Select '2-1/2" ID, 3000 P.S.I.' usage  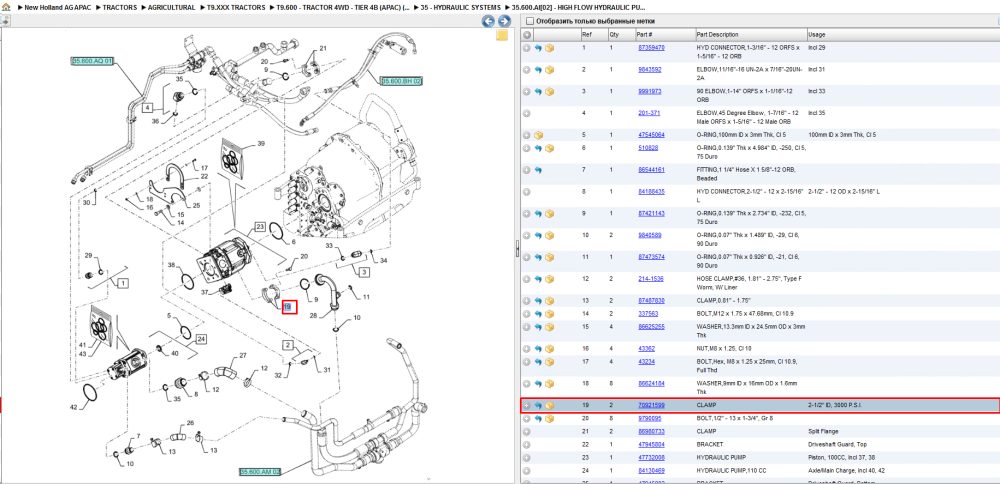834,406
